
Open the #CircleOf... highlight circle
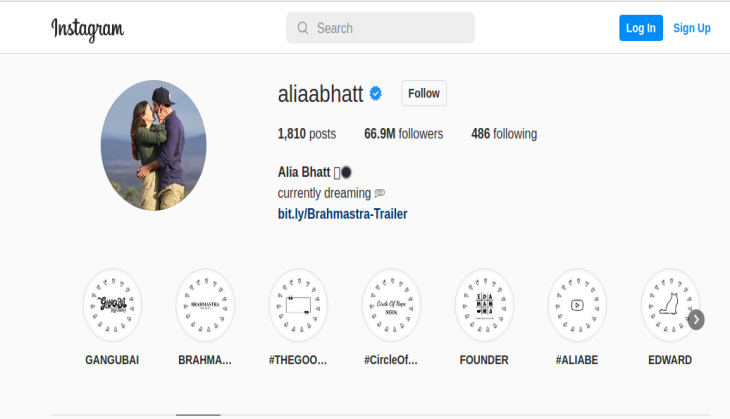point(391,305)
